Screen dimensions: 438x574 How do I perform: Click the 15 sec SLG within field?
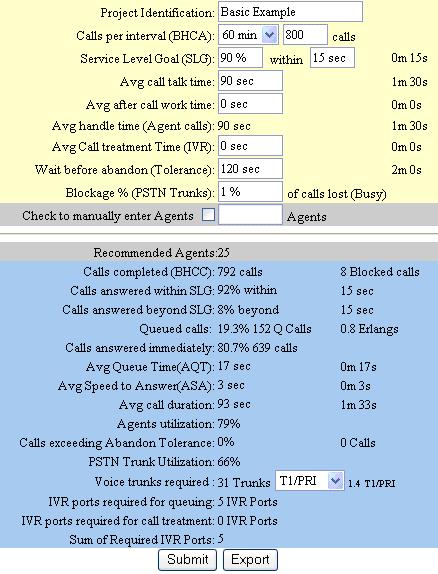tap(332, 58)
